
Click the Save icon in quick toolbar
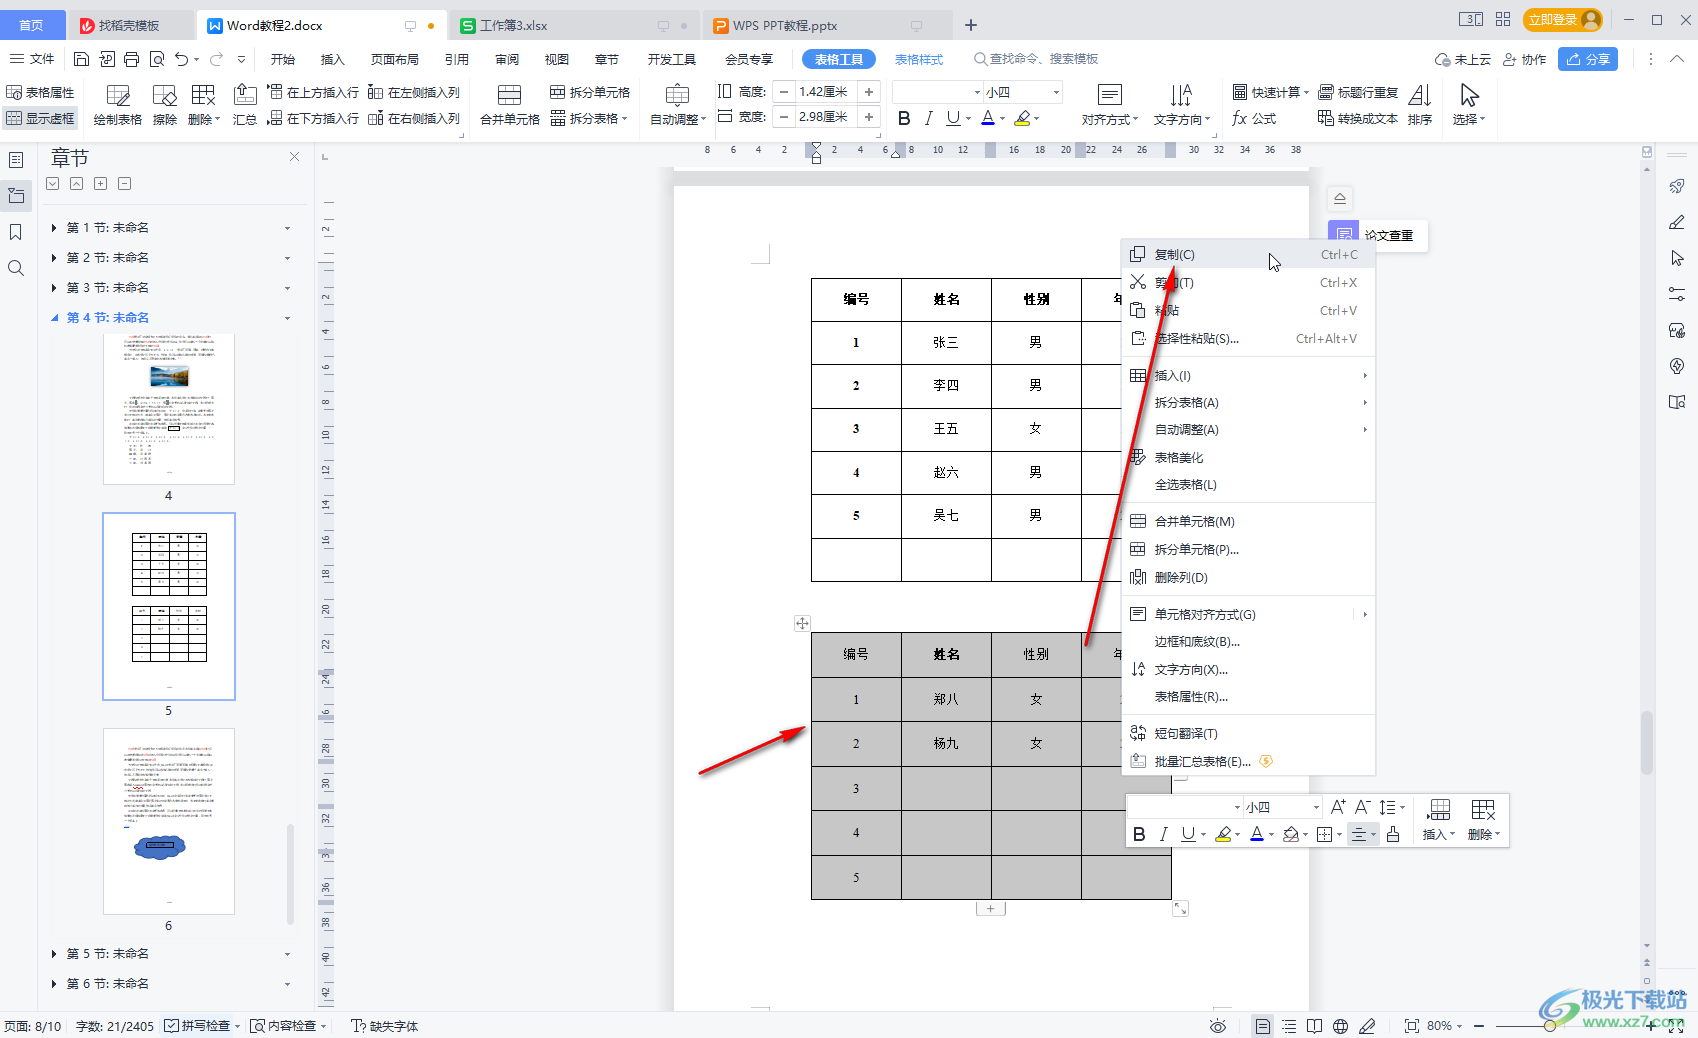point(82,59)
